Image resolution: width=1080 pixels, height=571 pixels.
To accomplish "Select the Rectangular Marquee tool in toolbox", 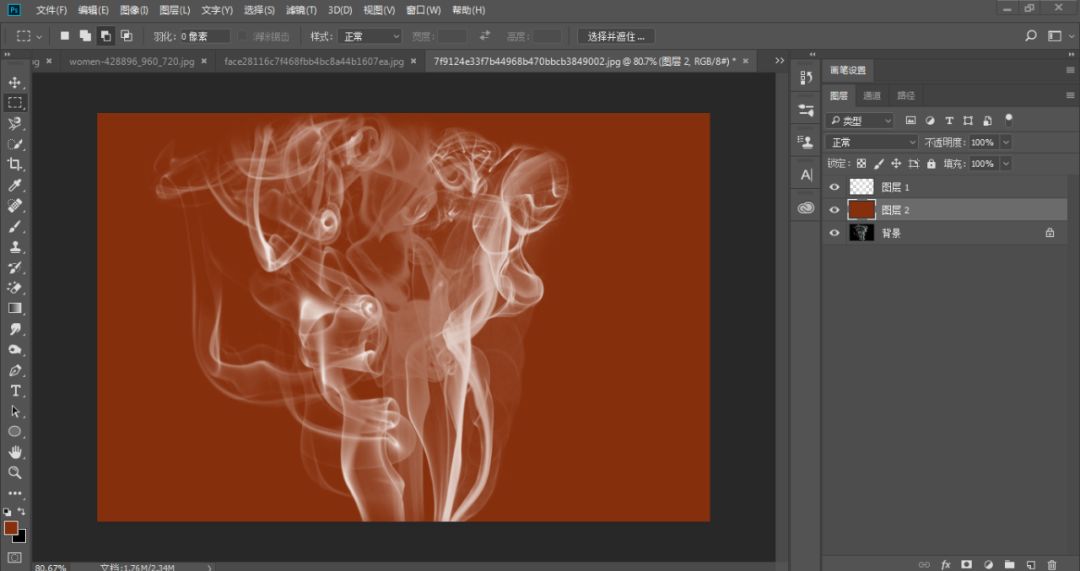I will 14,103.
